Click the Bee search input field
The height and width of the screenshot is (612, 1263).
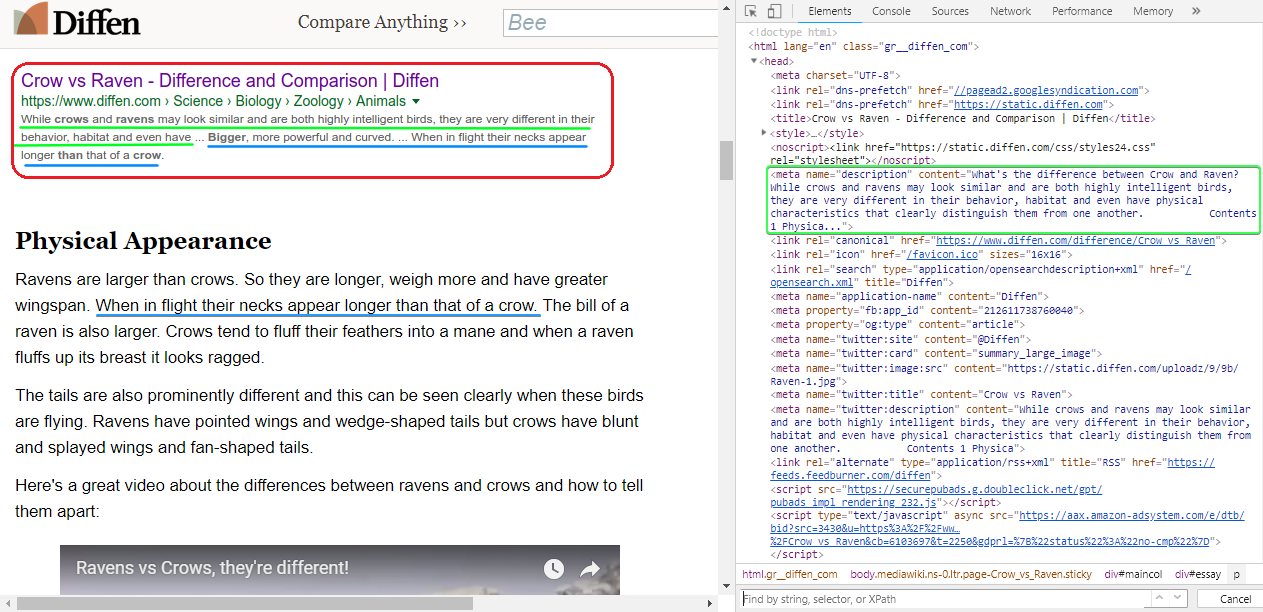tap(610, 23)
